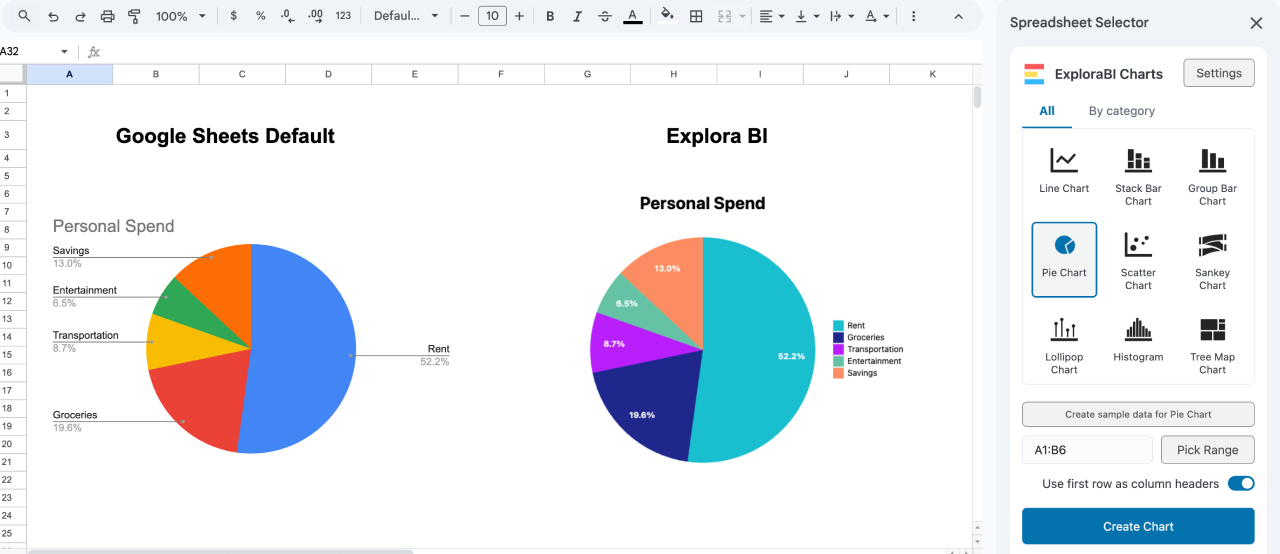Toggle italic formatting

577,16
